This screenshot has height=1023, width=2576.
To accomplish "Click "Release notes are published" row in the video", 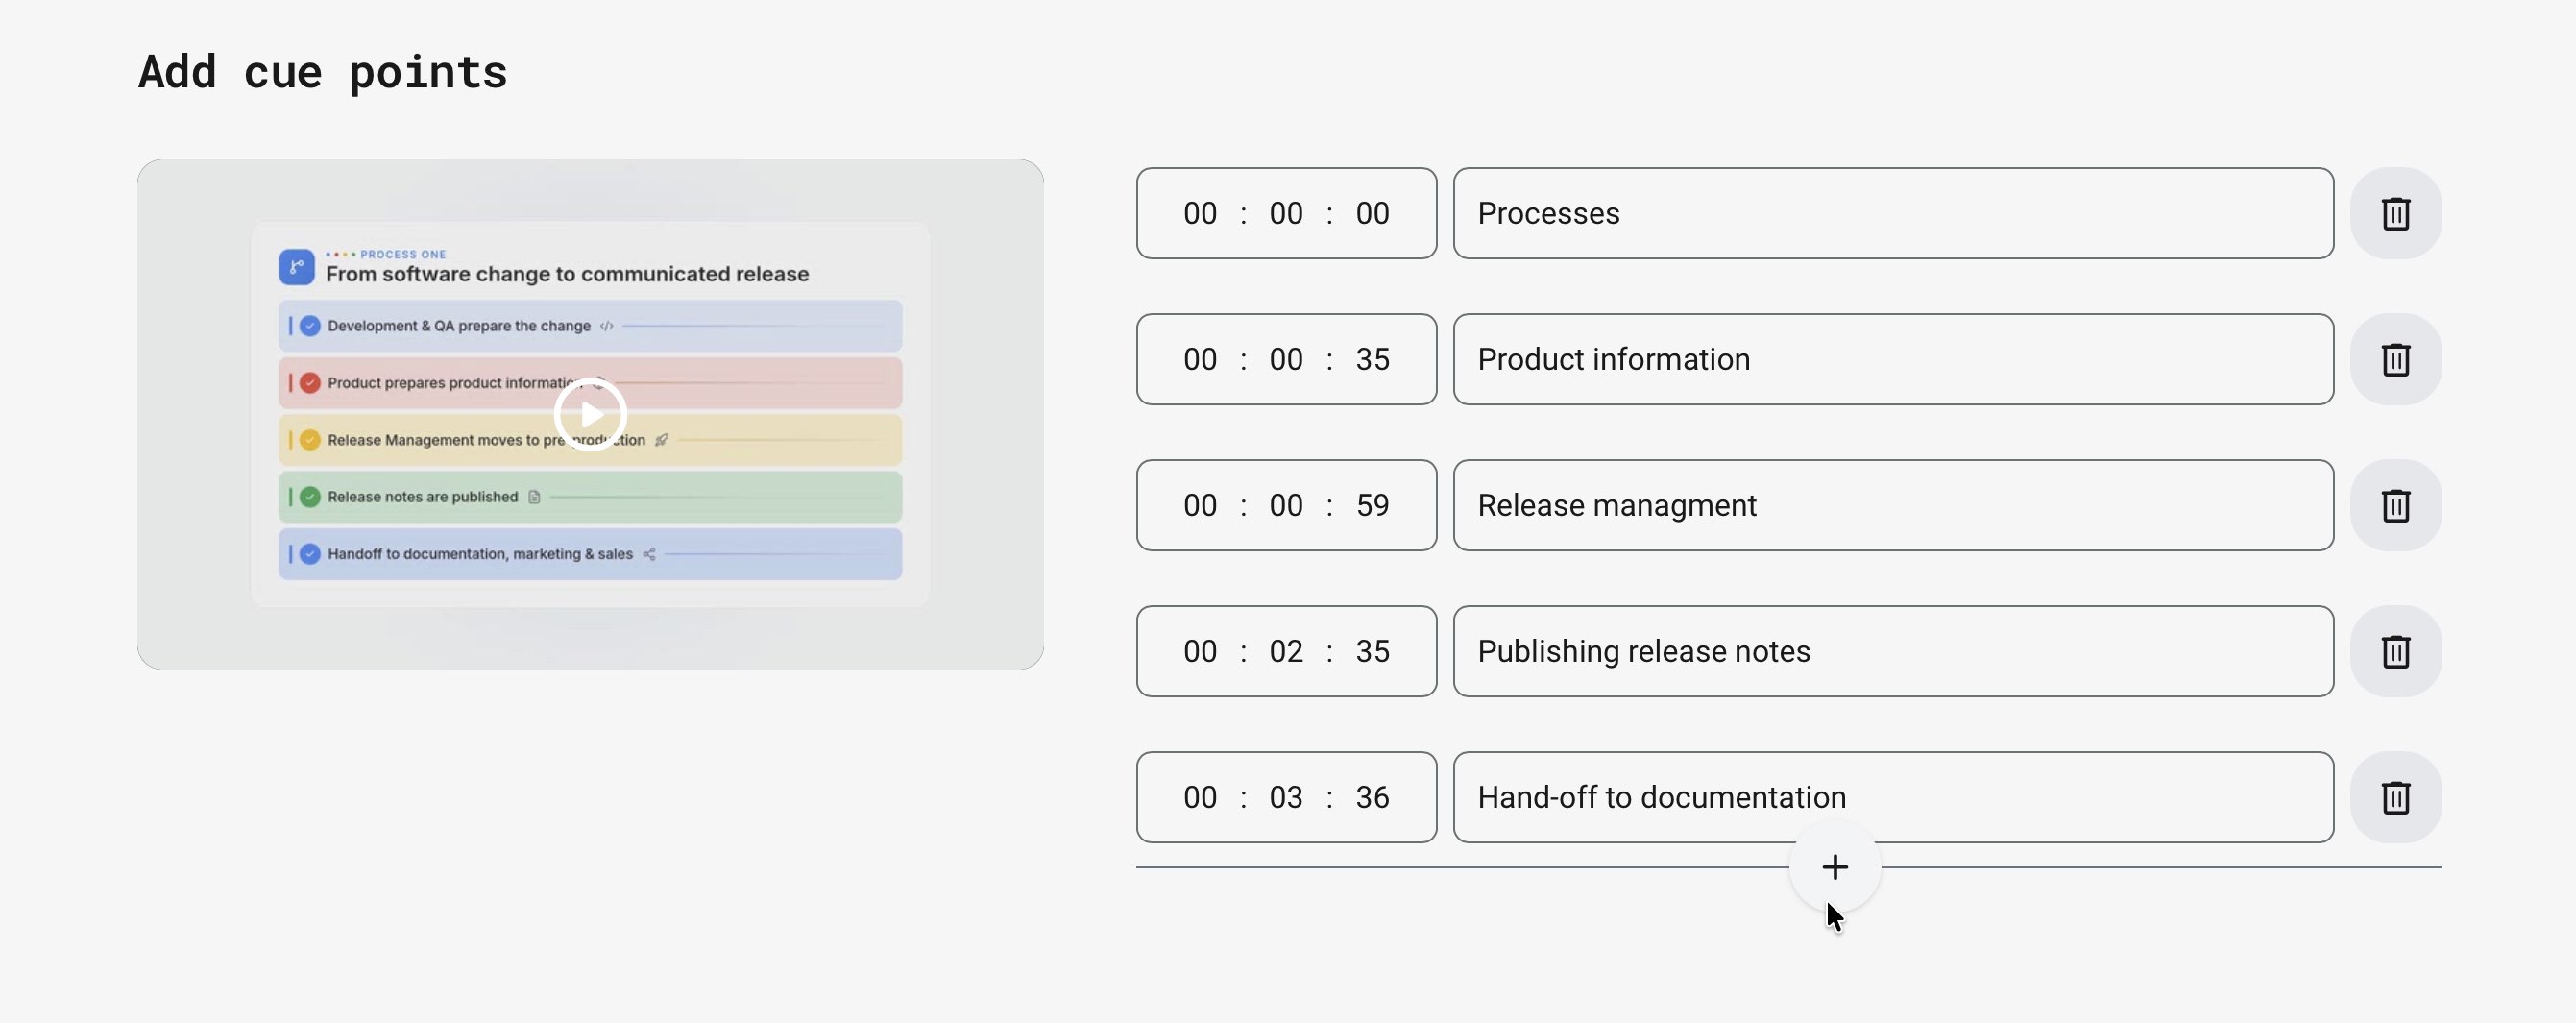I will 590,497.
